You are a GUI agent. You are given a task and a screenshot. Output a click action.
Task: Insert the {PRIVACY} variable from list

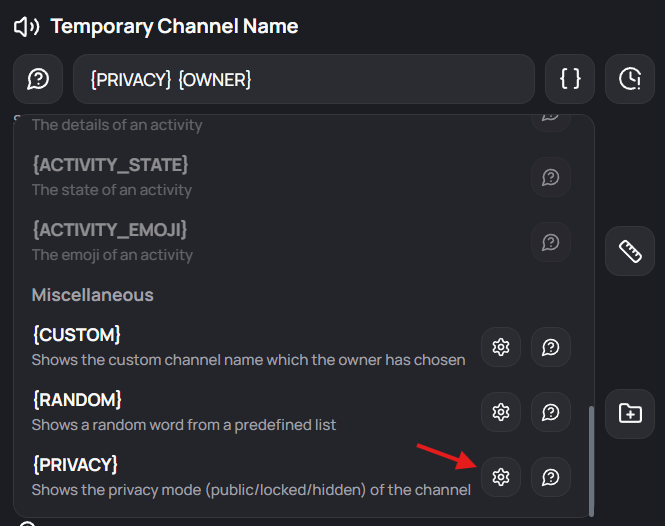pyautogui.click(x=75, y=464)
